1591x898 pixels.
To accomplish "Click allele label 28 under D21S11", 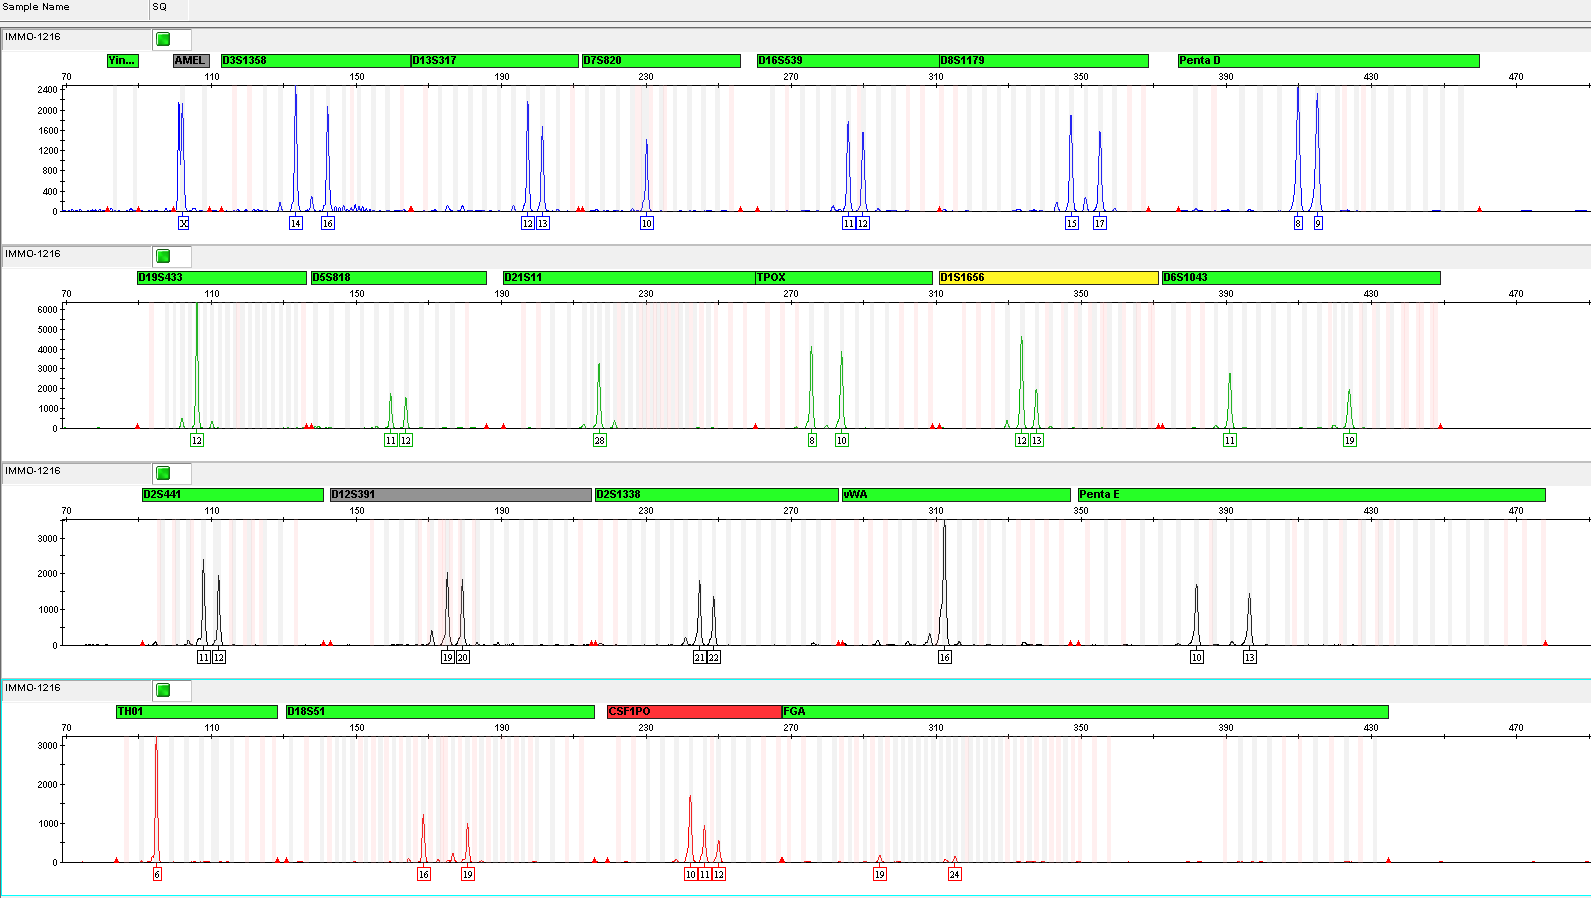I will point(599,441).
